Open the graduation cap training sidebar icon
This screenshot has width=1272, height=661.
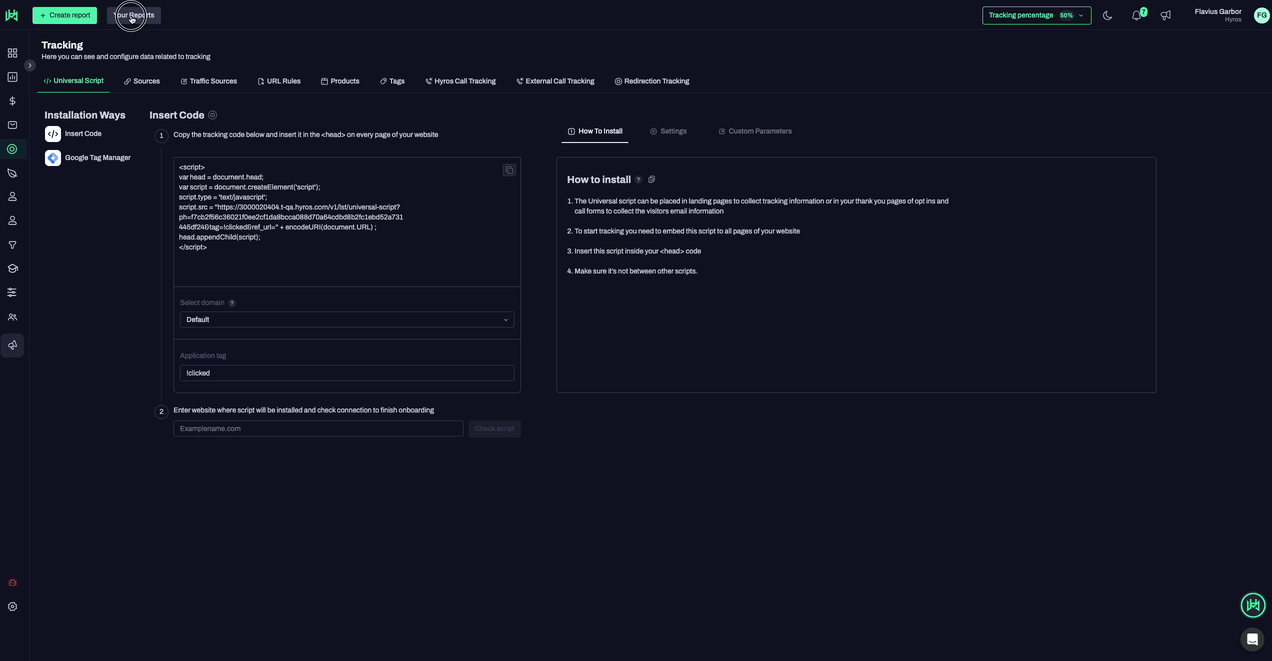click(x=12, y=269)
